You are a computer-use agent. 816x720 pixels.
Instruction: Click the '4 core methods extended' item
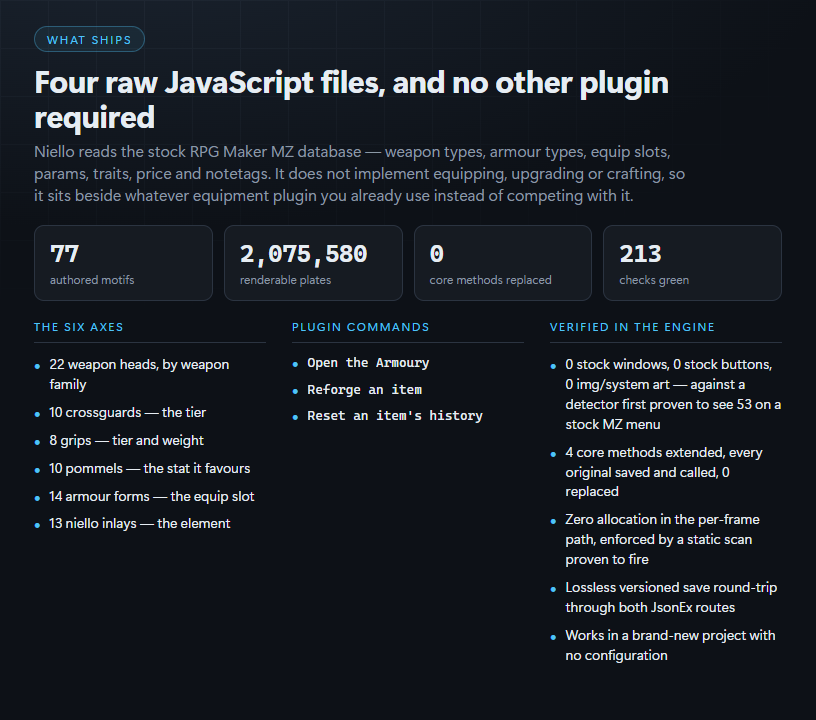(664, 472)
